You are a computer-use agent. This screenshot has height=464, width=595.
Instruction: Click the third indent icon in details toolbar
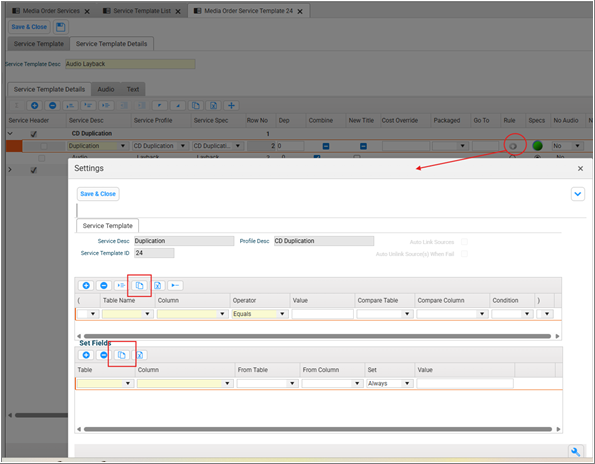[106, 105]
